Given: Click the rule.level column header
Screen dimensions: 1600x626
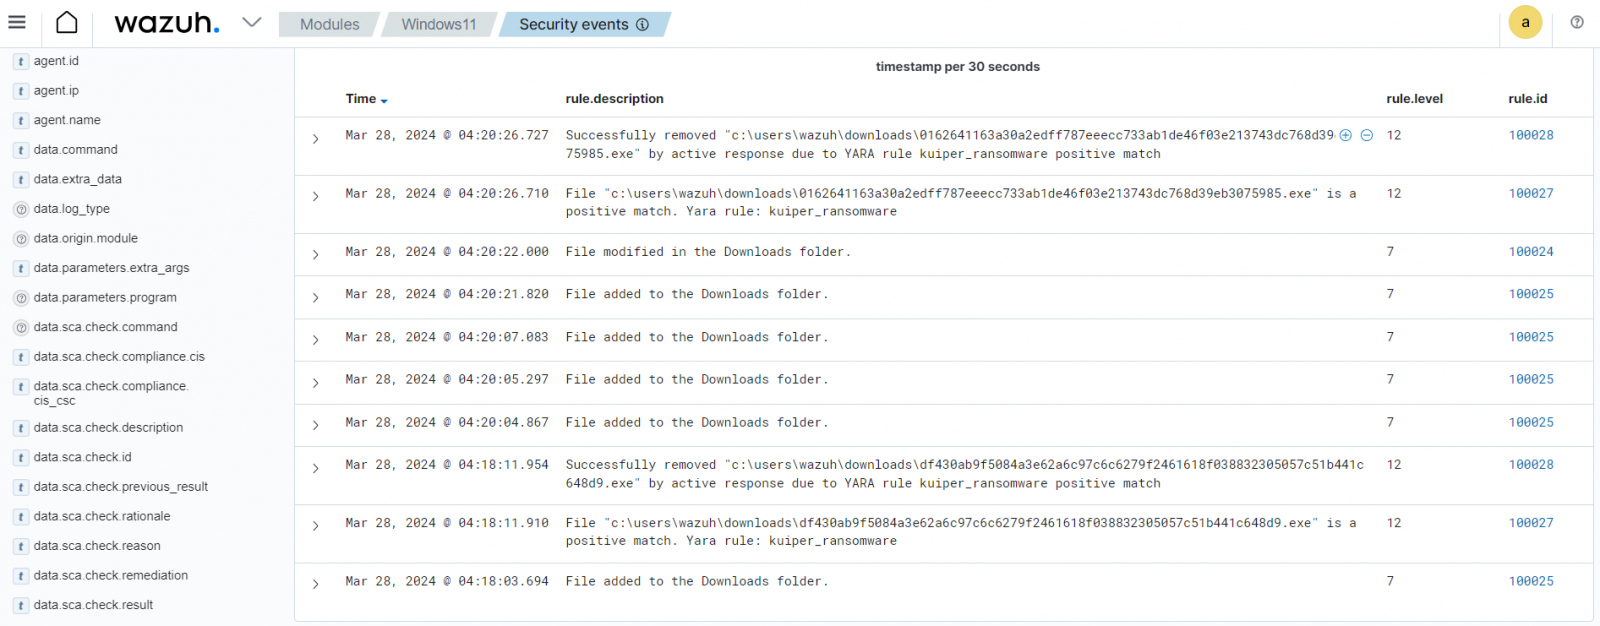Looking at the screenshot, I should point(1414,99).
